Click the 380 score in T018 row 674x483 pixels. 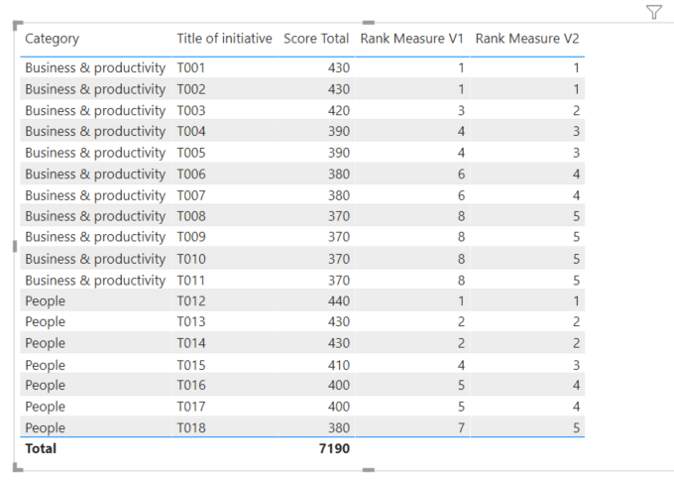point(339,428)
